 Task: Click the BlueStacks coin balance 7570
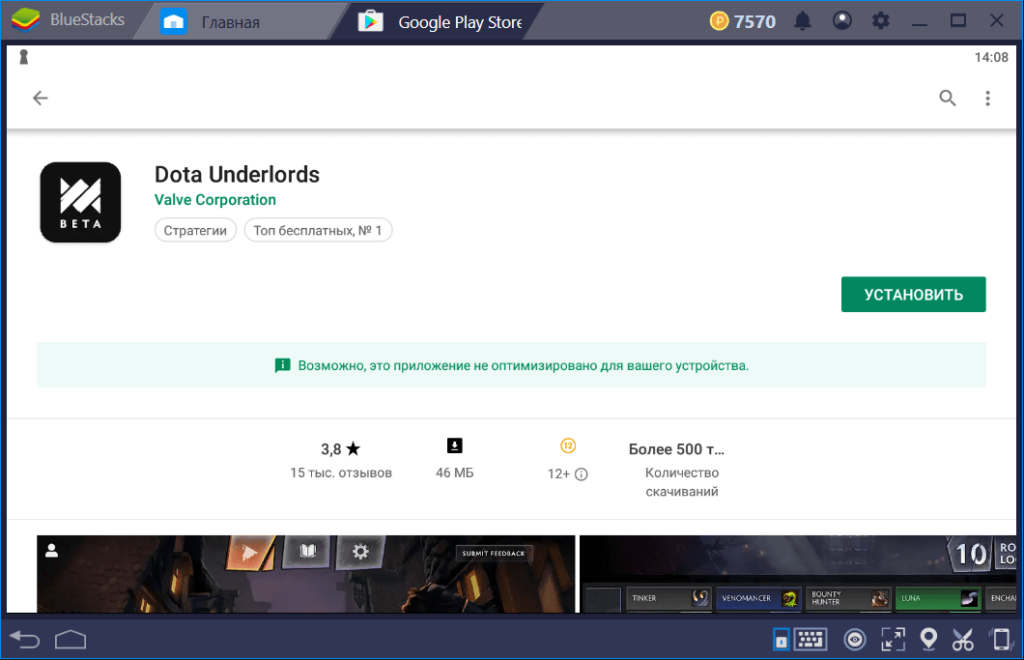pos(743,21)
